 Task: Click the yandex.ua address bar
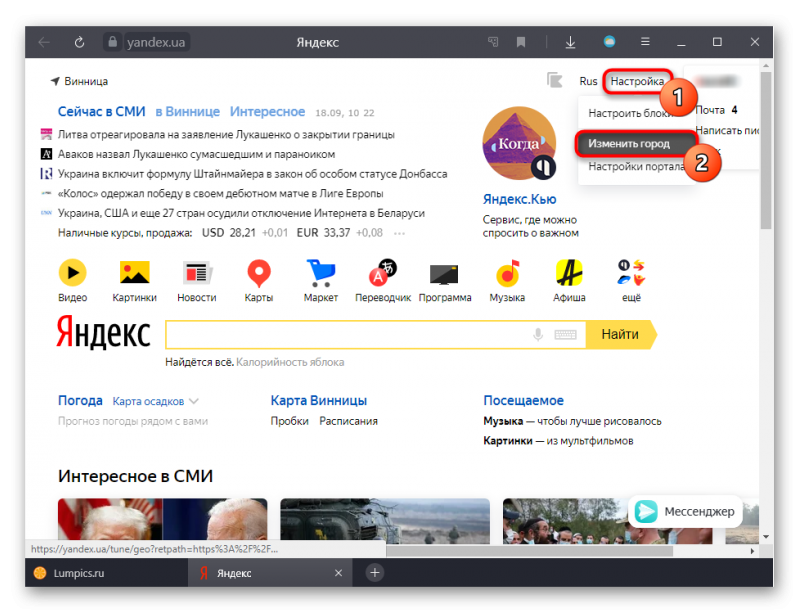156,42
